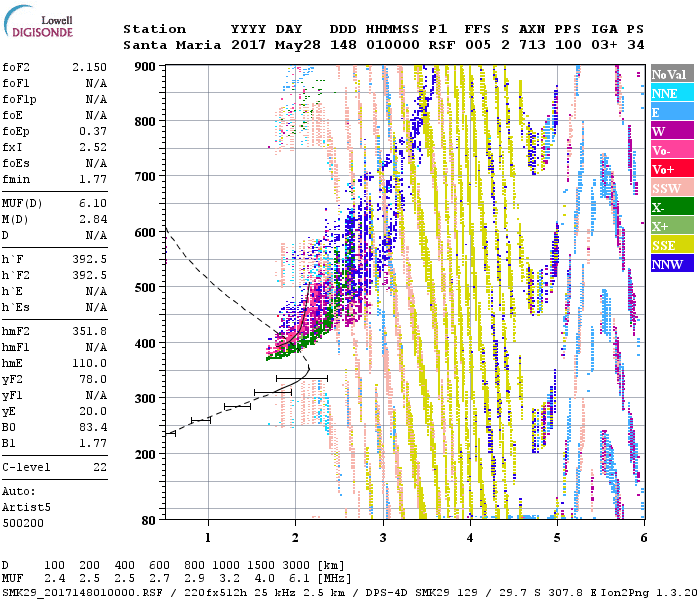The height and width of the screenshot is (600, 700).
Task: Click the 500200 code under Artist5
Action: tap(23, 523)
